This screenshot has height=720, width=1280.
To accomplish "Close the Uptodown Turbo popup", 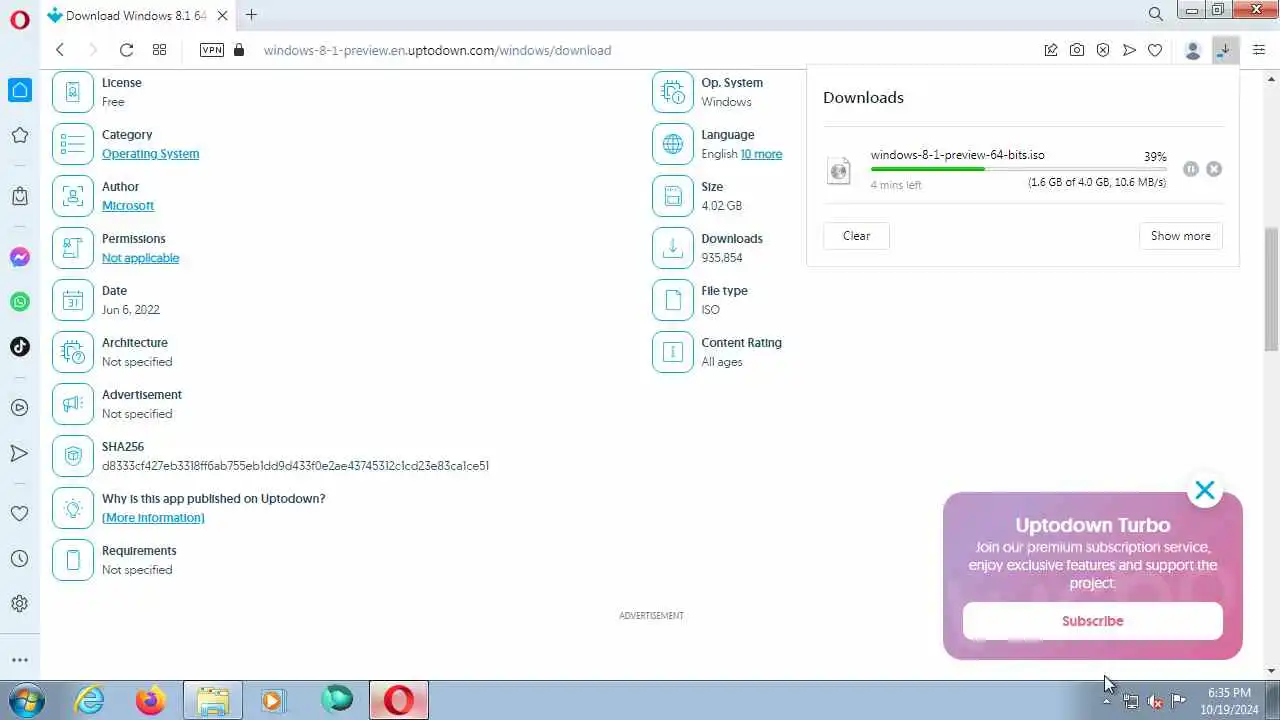I will point(1205,490).
